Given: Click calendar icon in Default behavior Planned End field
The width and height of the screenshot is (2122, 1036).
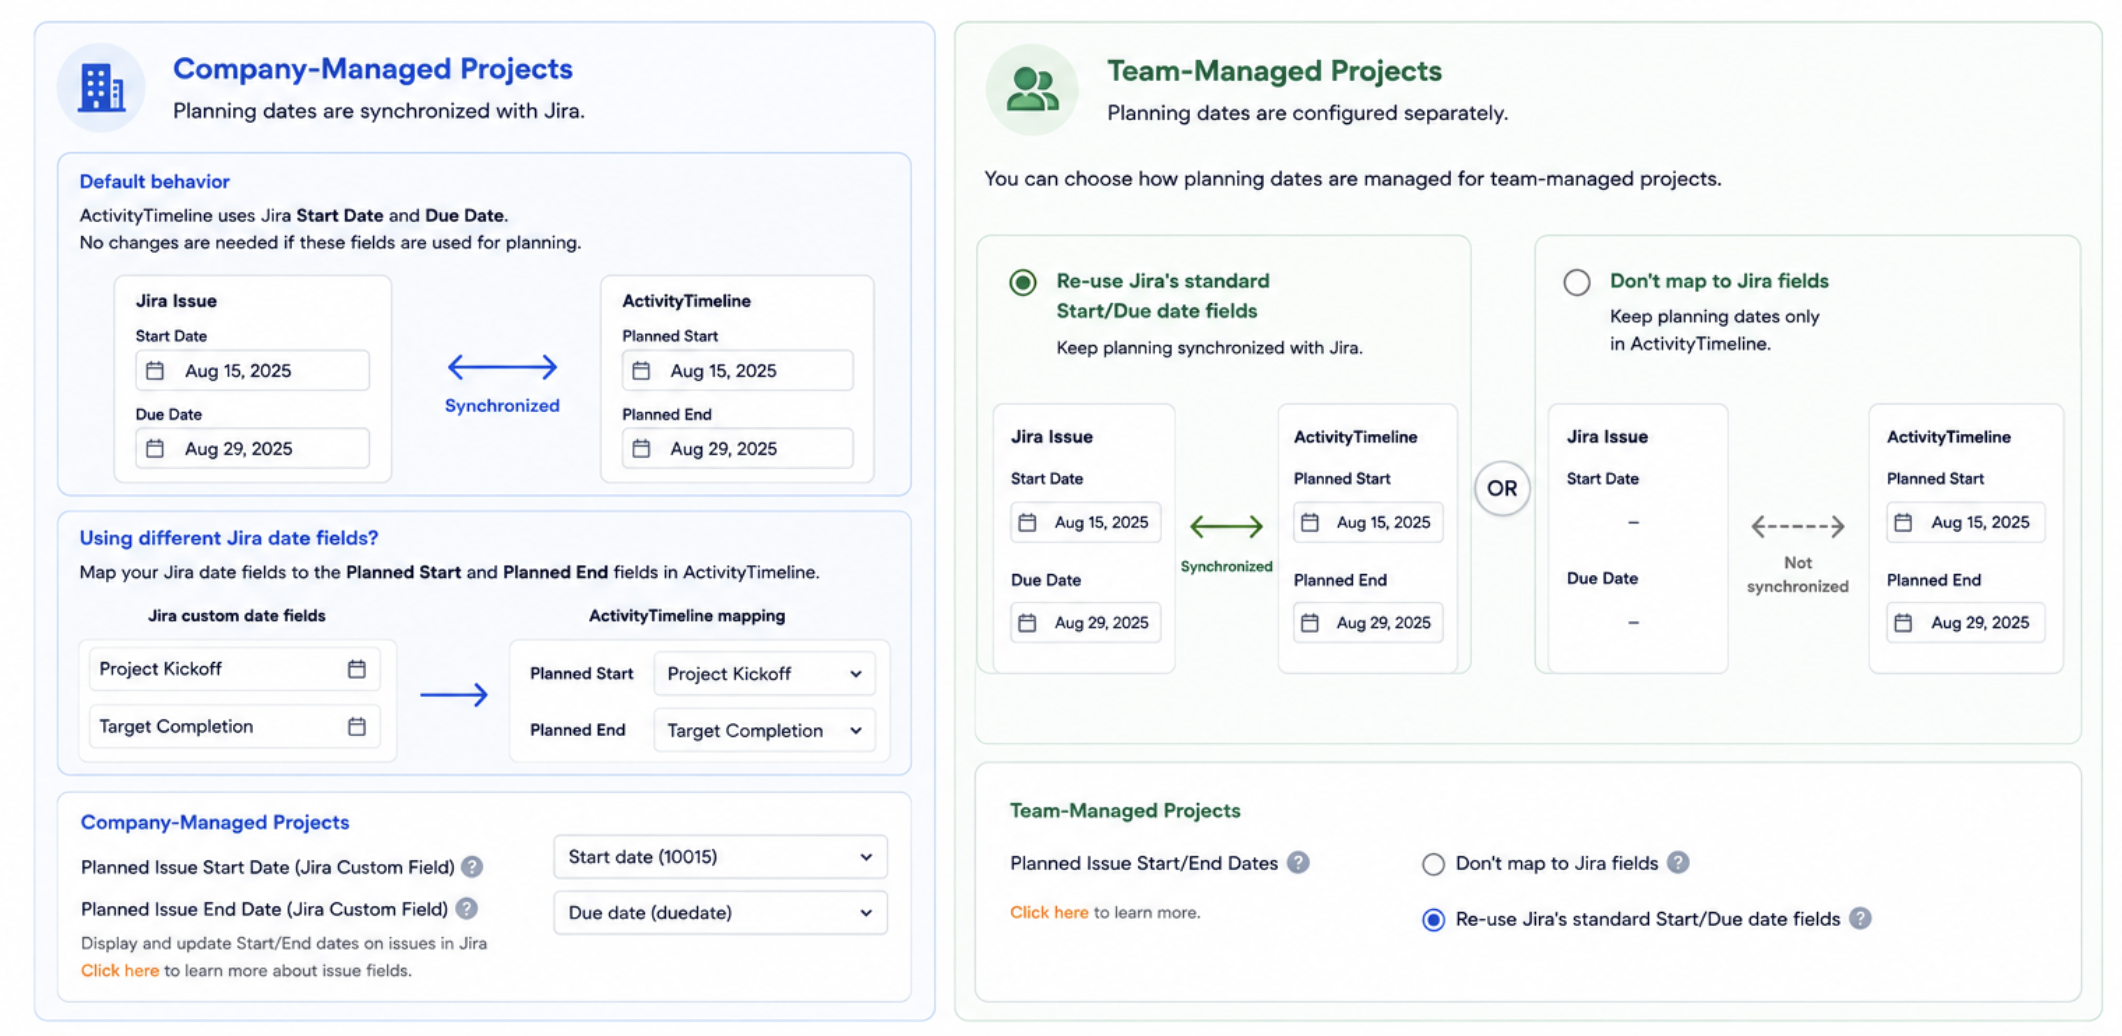Looking at the screenshot, I should click(x=641, y=449).
